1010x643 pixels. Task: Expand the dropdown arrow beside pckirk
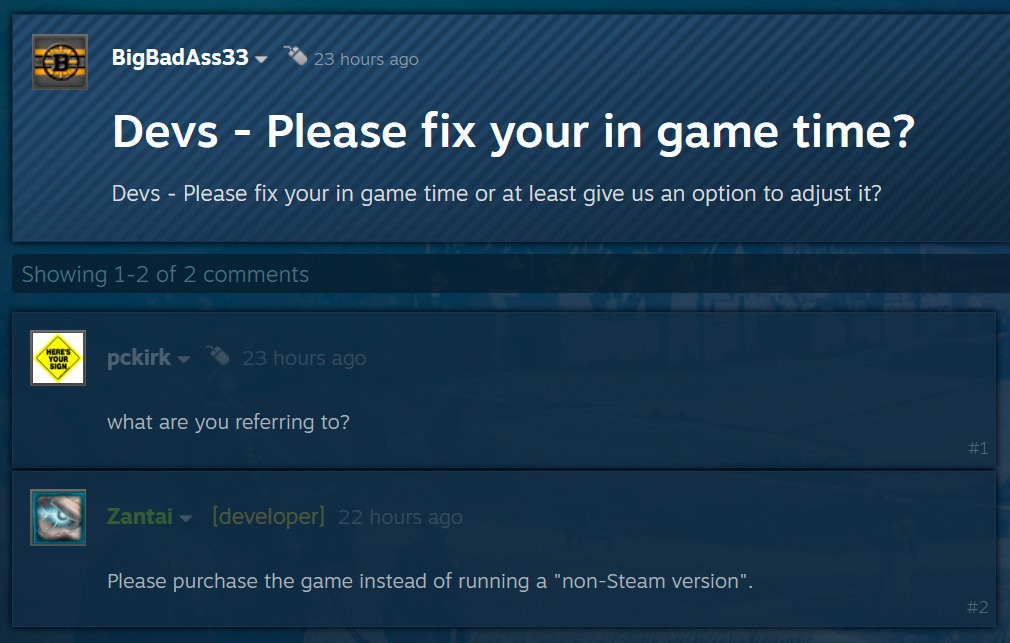pyautogui.click(x=184, y=360)
